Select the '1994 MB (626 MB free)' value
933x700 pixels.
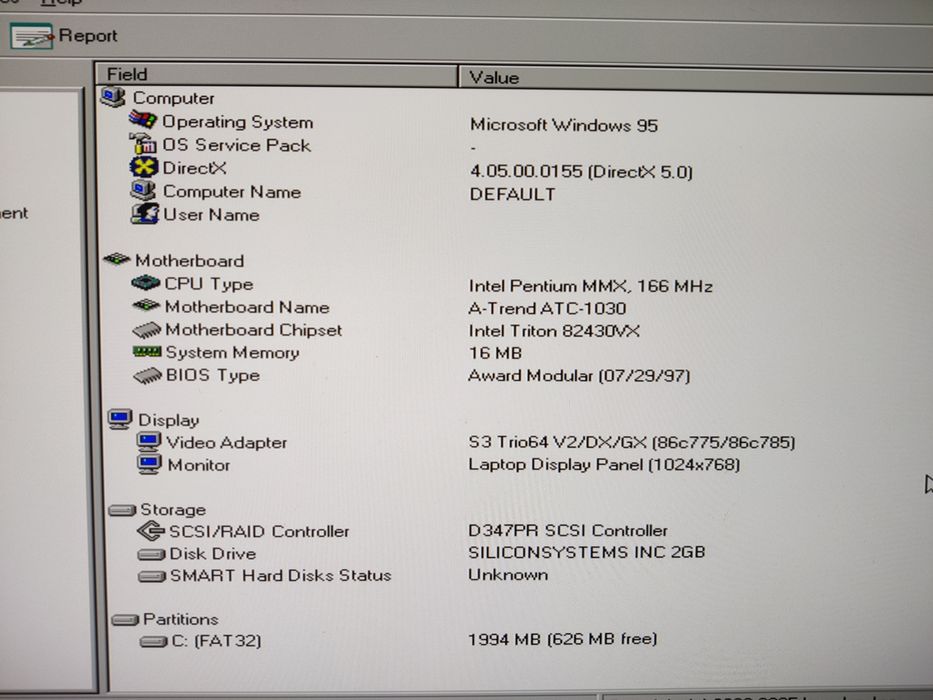pos(562,639)
